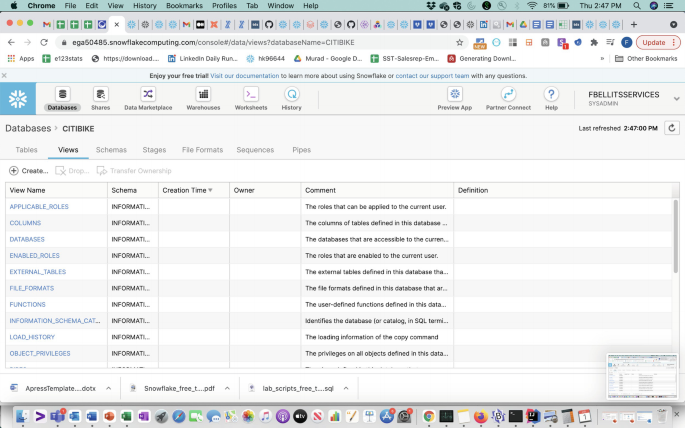Image resolution: width=685 pixels, height=428 pixels.
Task: Click the Preview App icon
Action: (x=454, y=95)
